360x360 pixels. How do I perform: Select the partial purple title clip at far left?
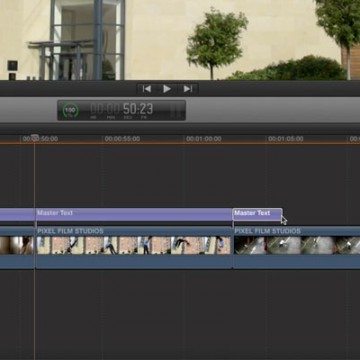[x=17, y=215]
